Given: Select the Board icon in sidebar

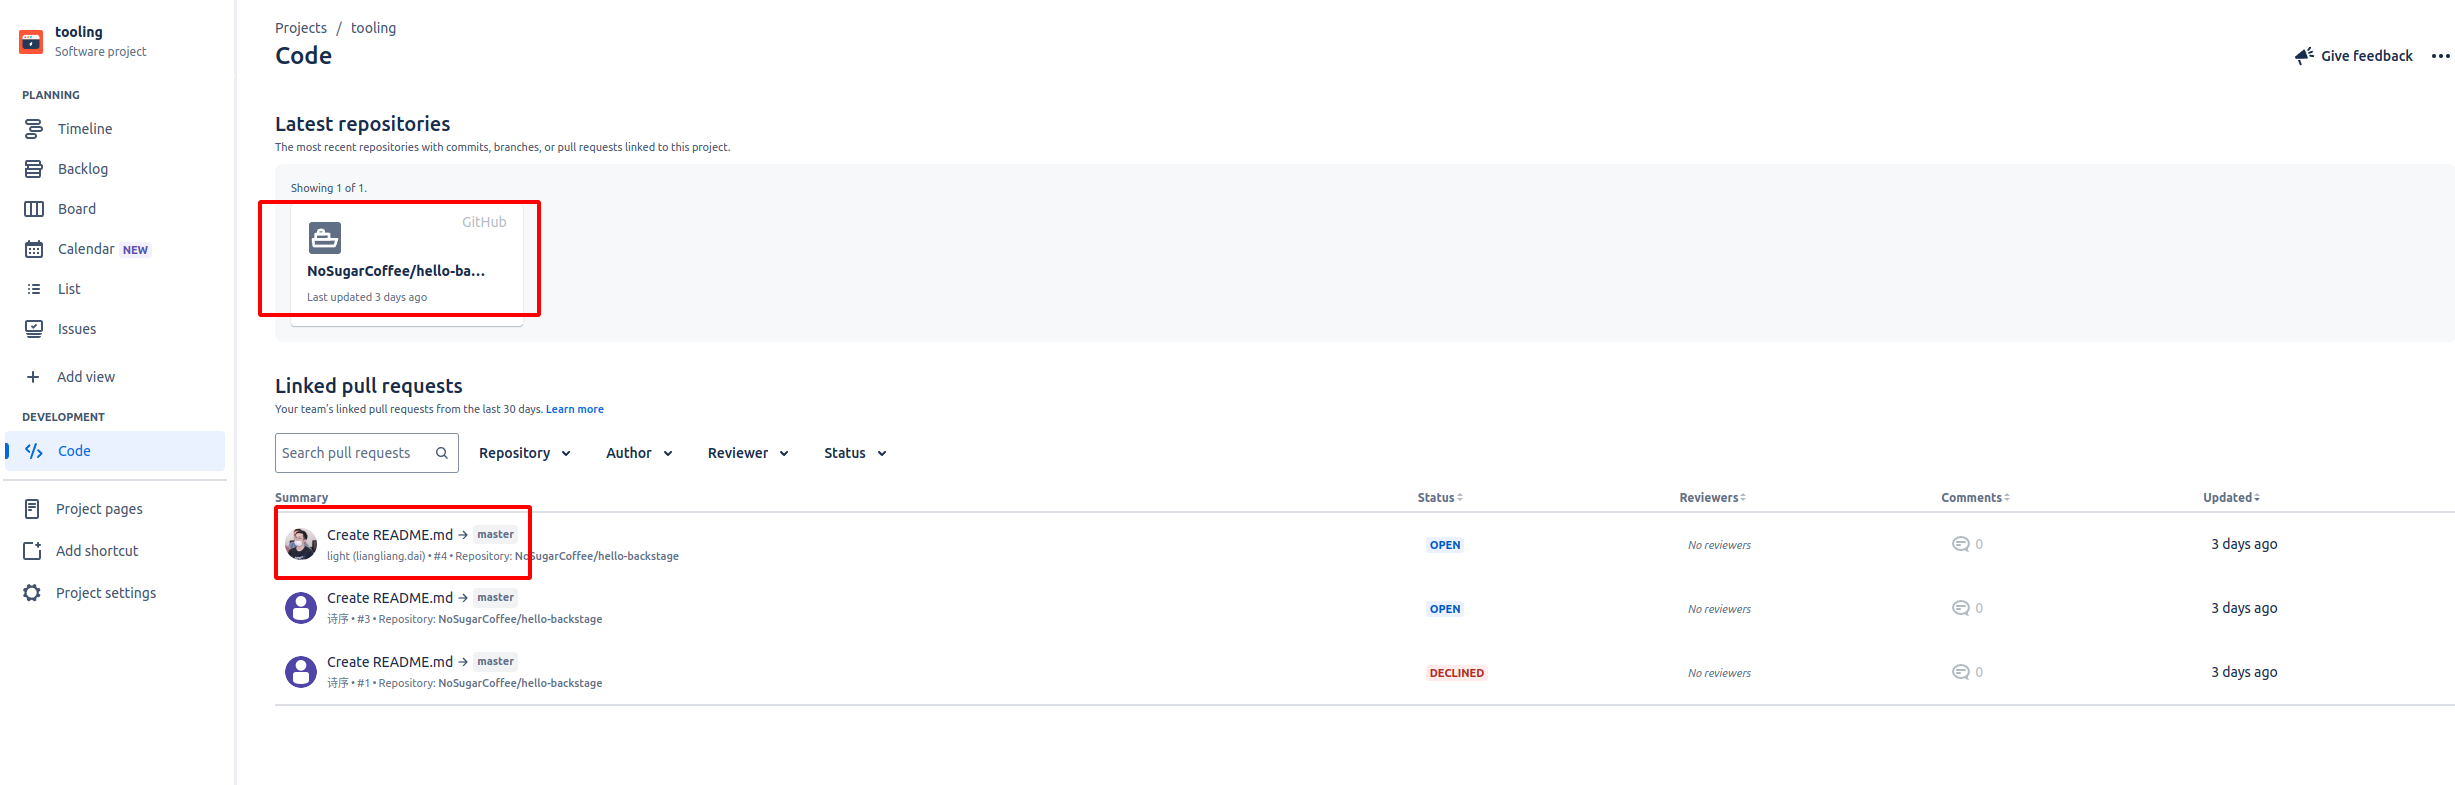Looking at the screenshot, I should pos(34,209).
